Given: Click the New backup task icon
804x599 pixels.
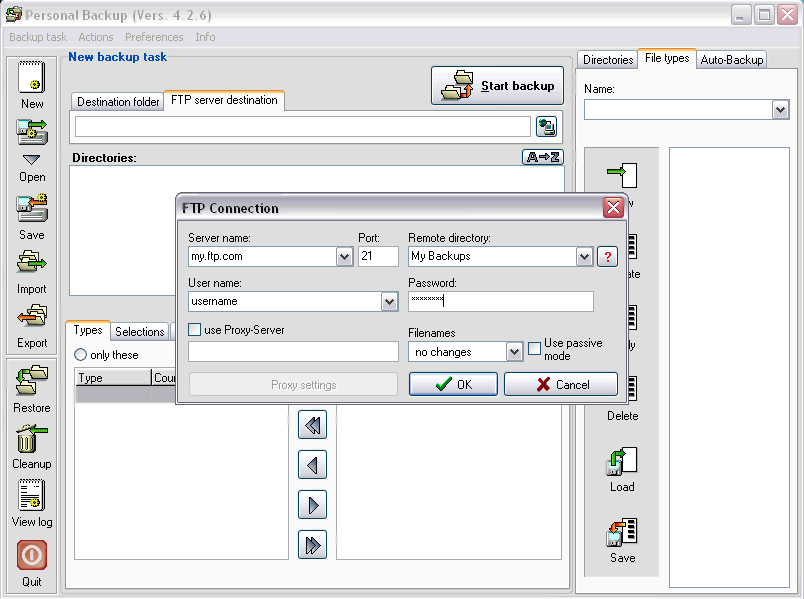Looking at the screenshot, I should pyautogui.click(x=32, y=77).
